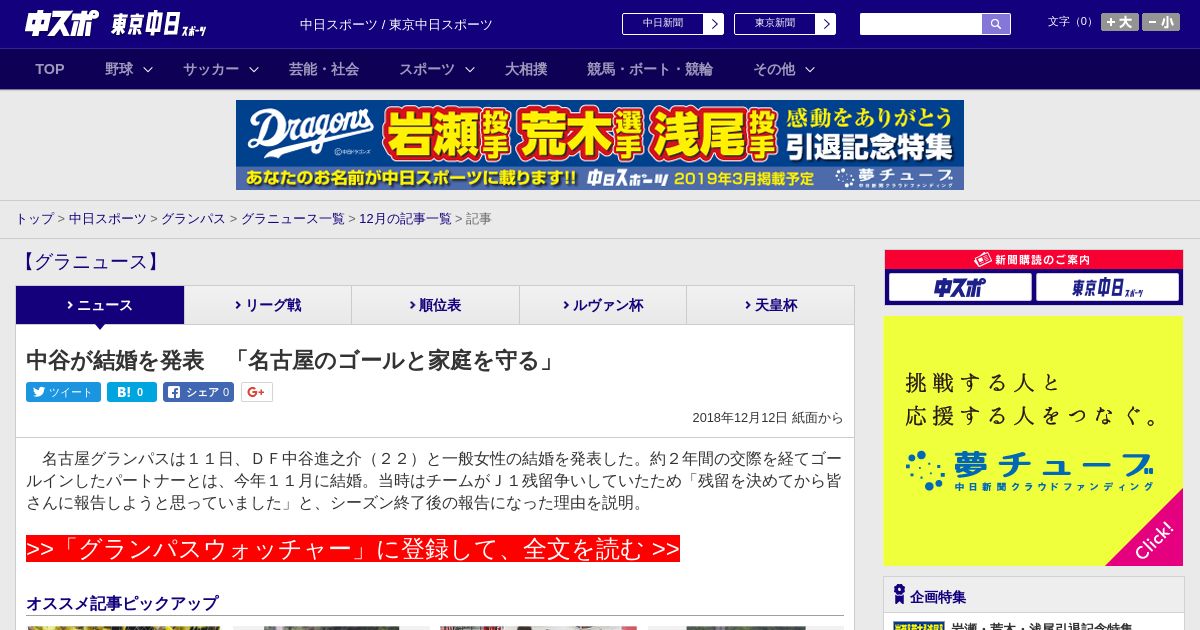Image resolution: width=1200 pixels, height=630 pixels.
Task: Click the 新聞購読のご案内 header label
Action: (1034, 260)
